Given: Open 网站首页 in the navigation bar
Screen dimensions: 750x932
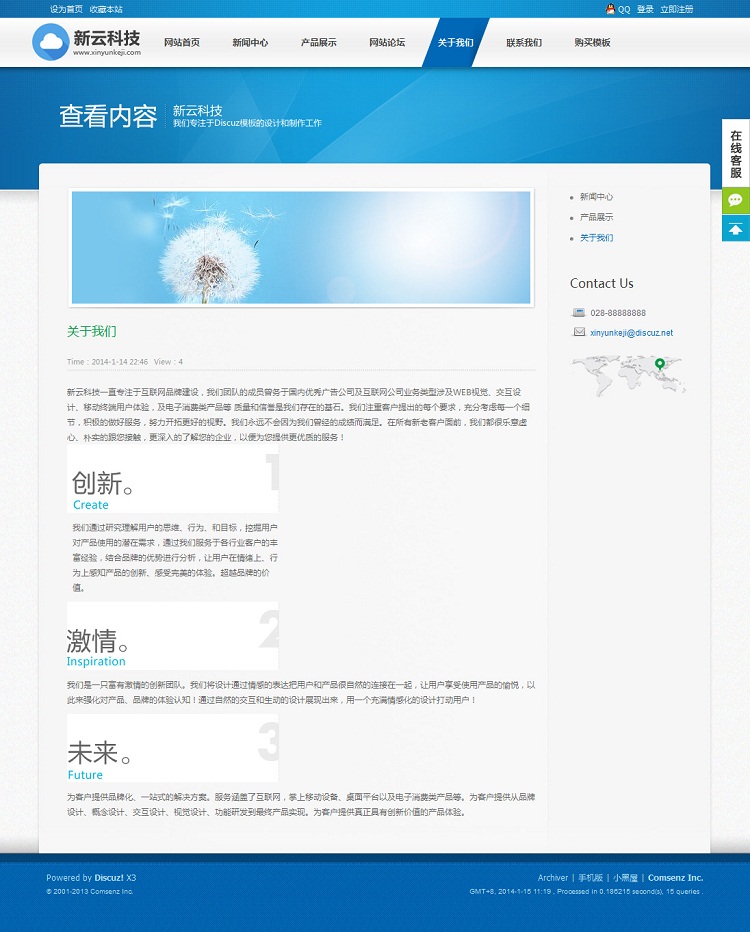Looking at the screenshot, I should [x=181, y=43].
